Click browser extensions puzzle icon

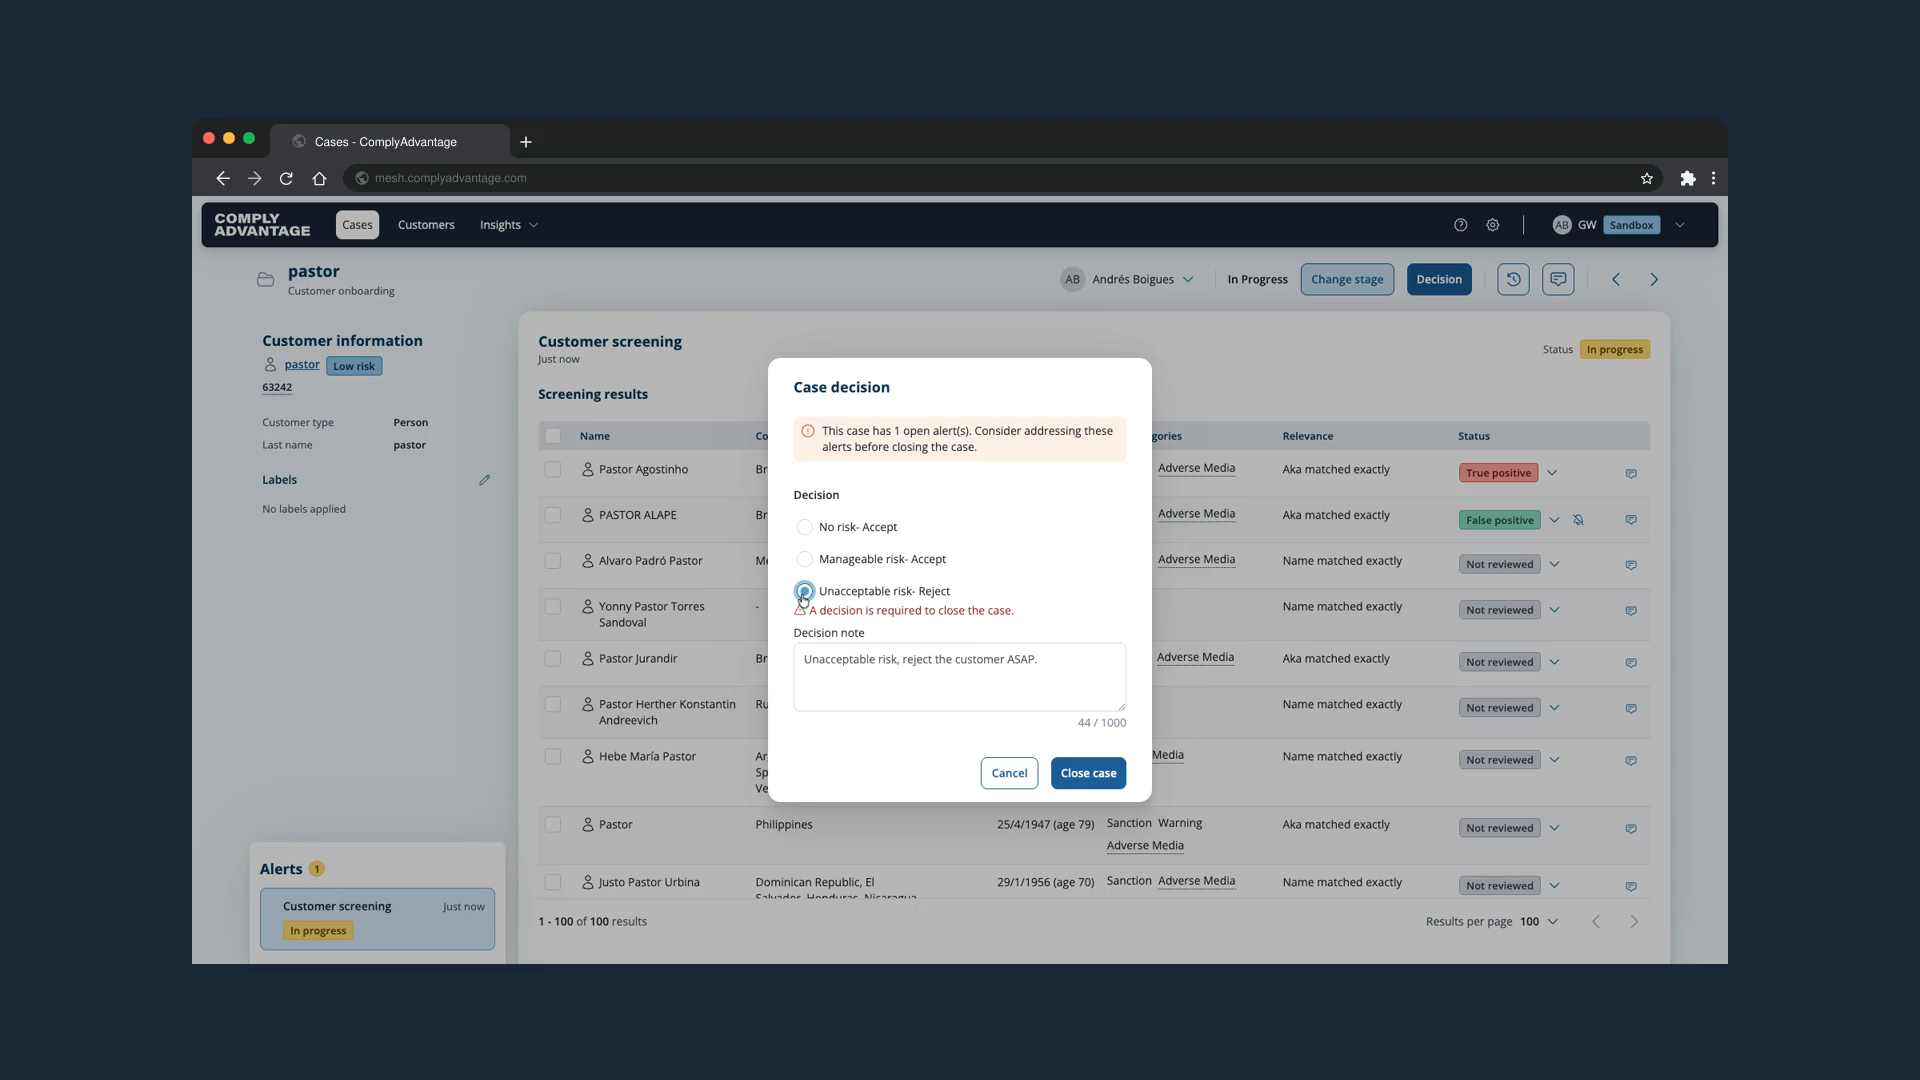1688,178
